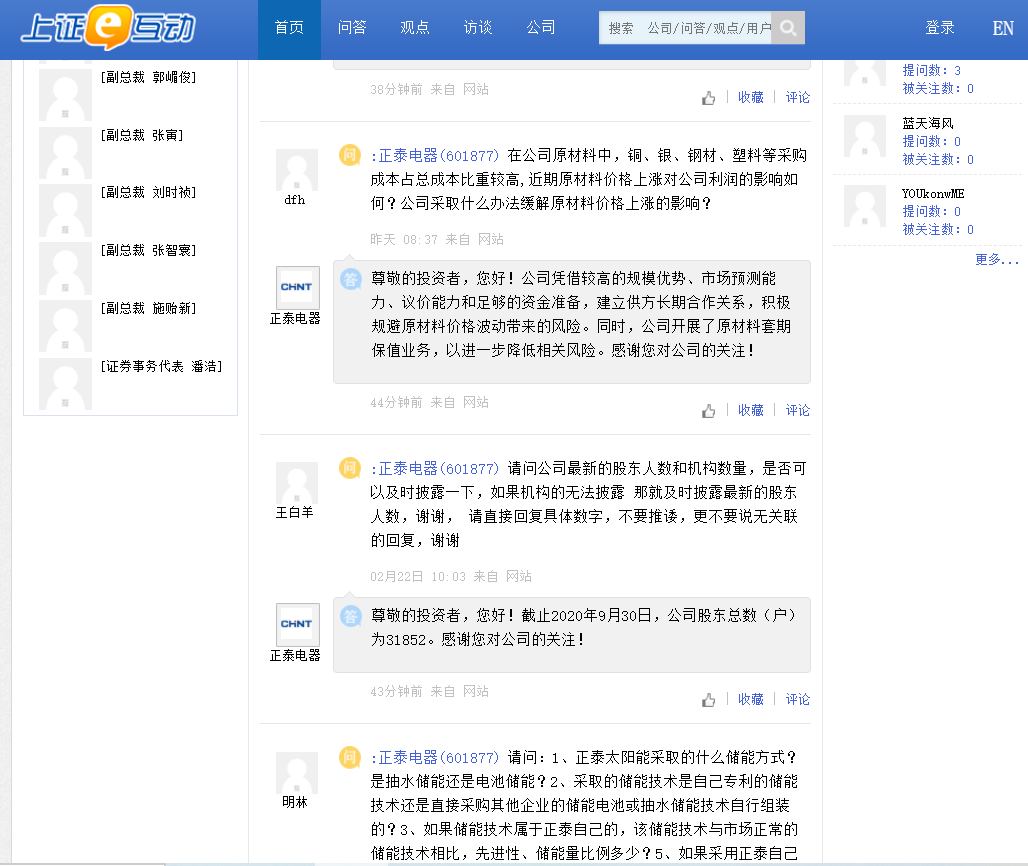Click the 上证e互动 site logo

[108, 28]
